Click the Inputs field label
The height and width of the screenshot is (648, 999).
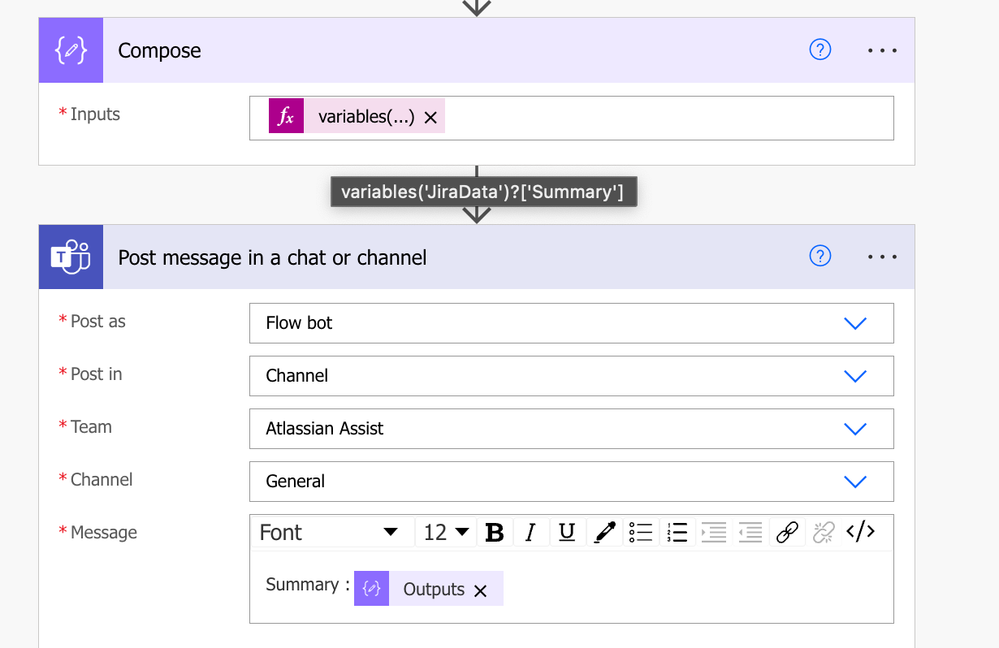(95, 115)
